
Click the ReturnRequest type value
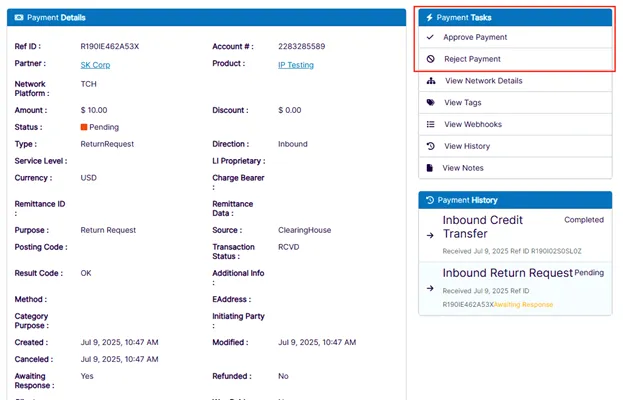107,144
